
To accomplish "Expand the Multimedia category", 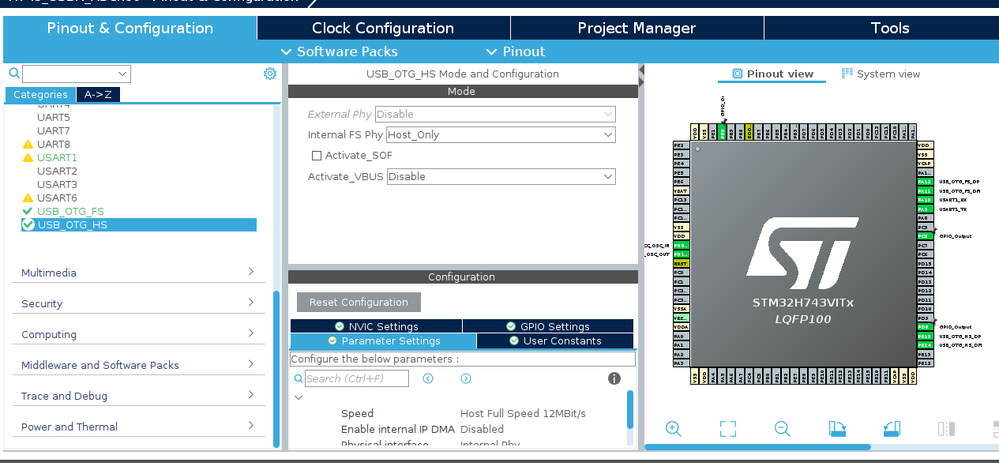I will click(x=138, y=273).
